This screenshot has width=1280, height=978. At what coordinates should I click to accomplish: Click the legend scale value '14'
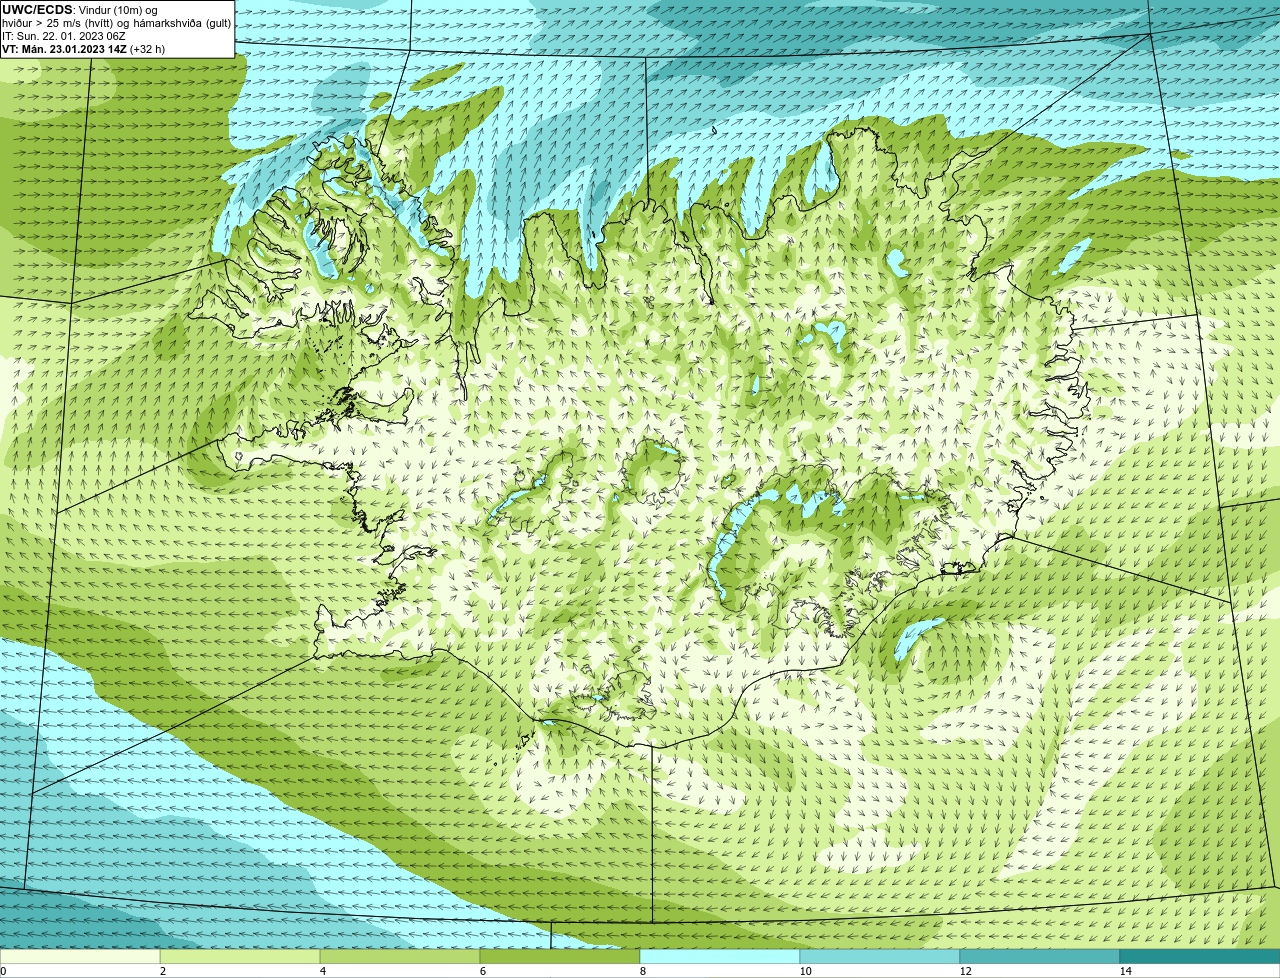pos(1125,971)
